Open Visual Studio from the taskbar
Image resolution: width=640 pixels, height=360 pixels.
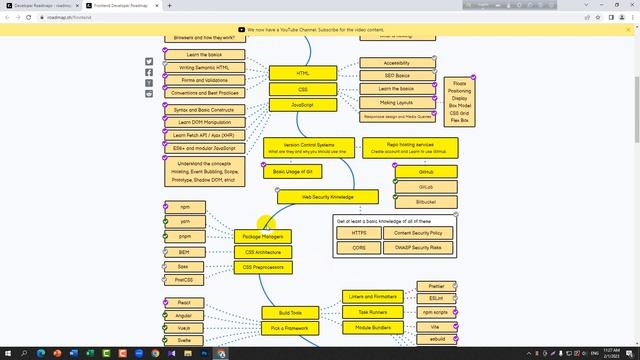coord(171,353)
